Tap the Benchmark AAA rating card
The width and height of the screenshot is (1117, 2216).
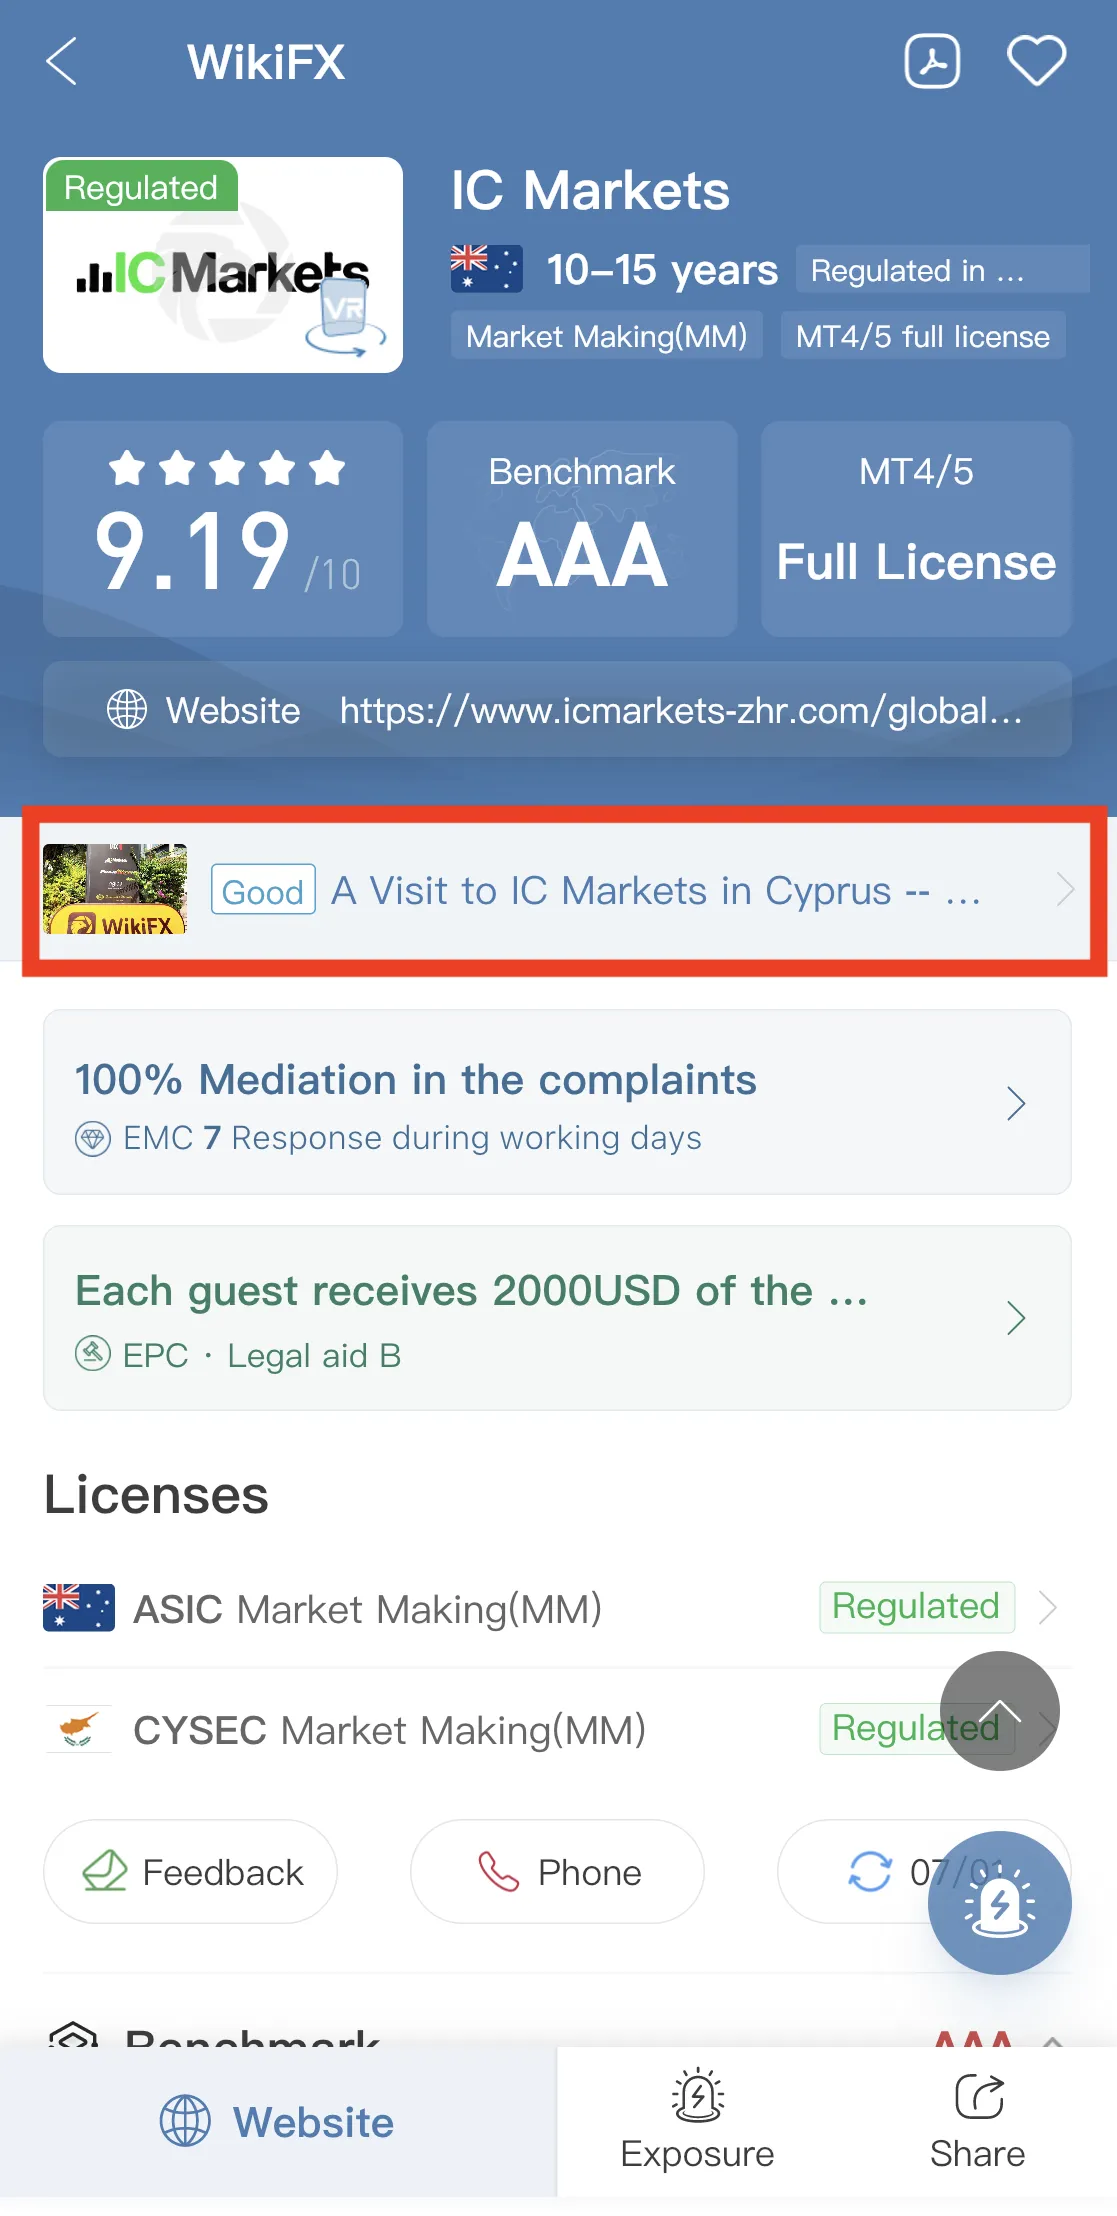tap(582, 529)
